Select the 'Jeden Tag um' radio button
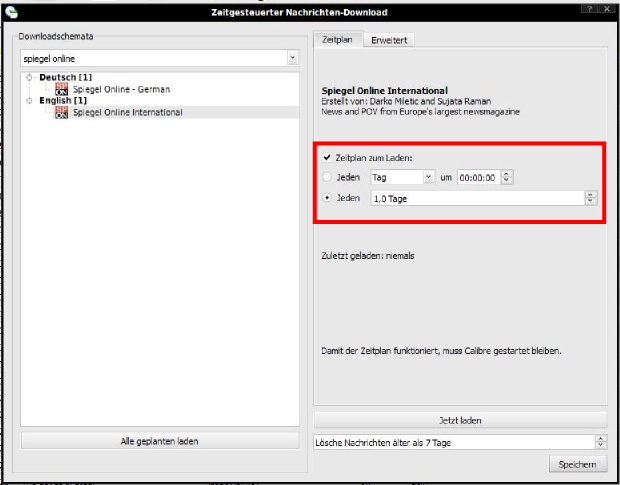This screenshot has height=485, width=620. tap(327, 177)
